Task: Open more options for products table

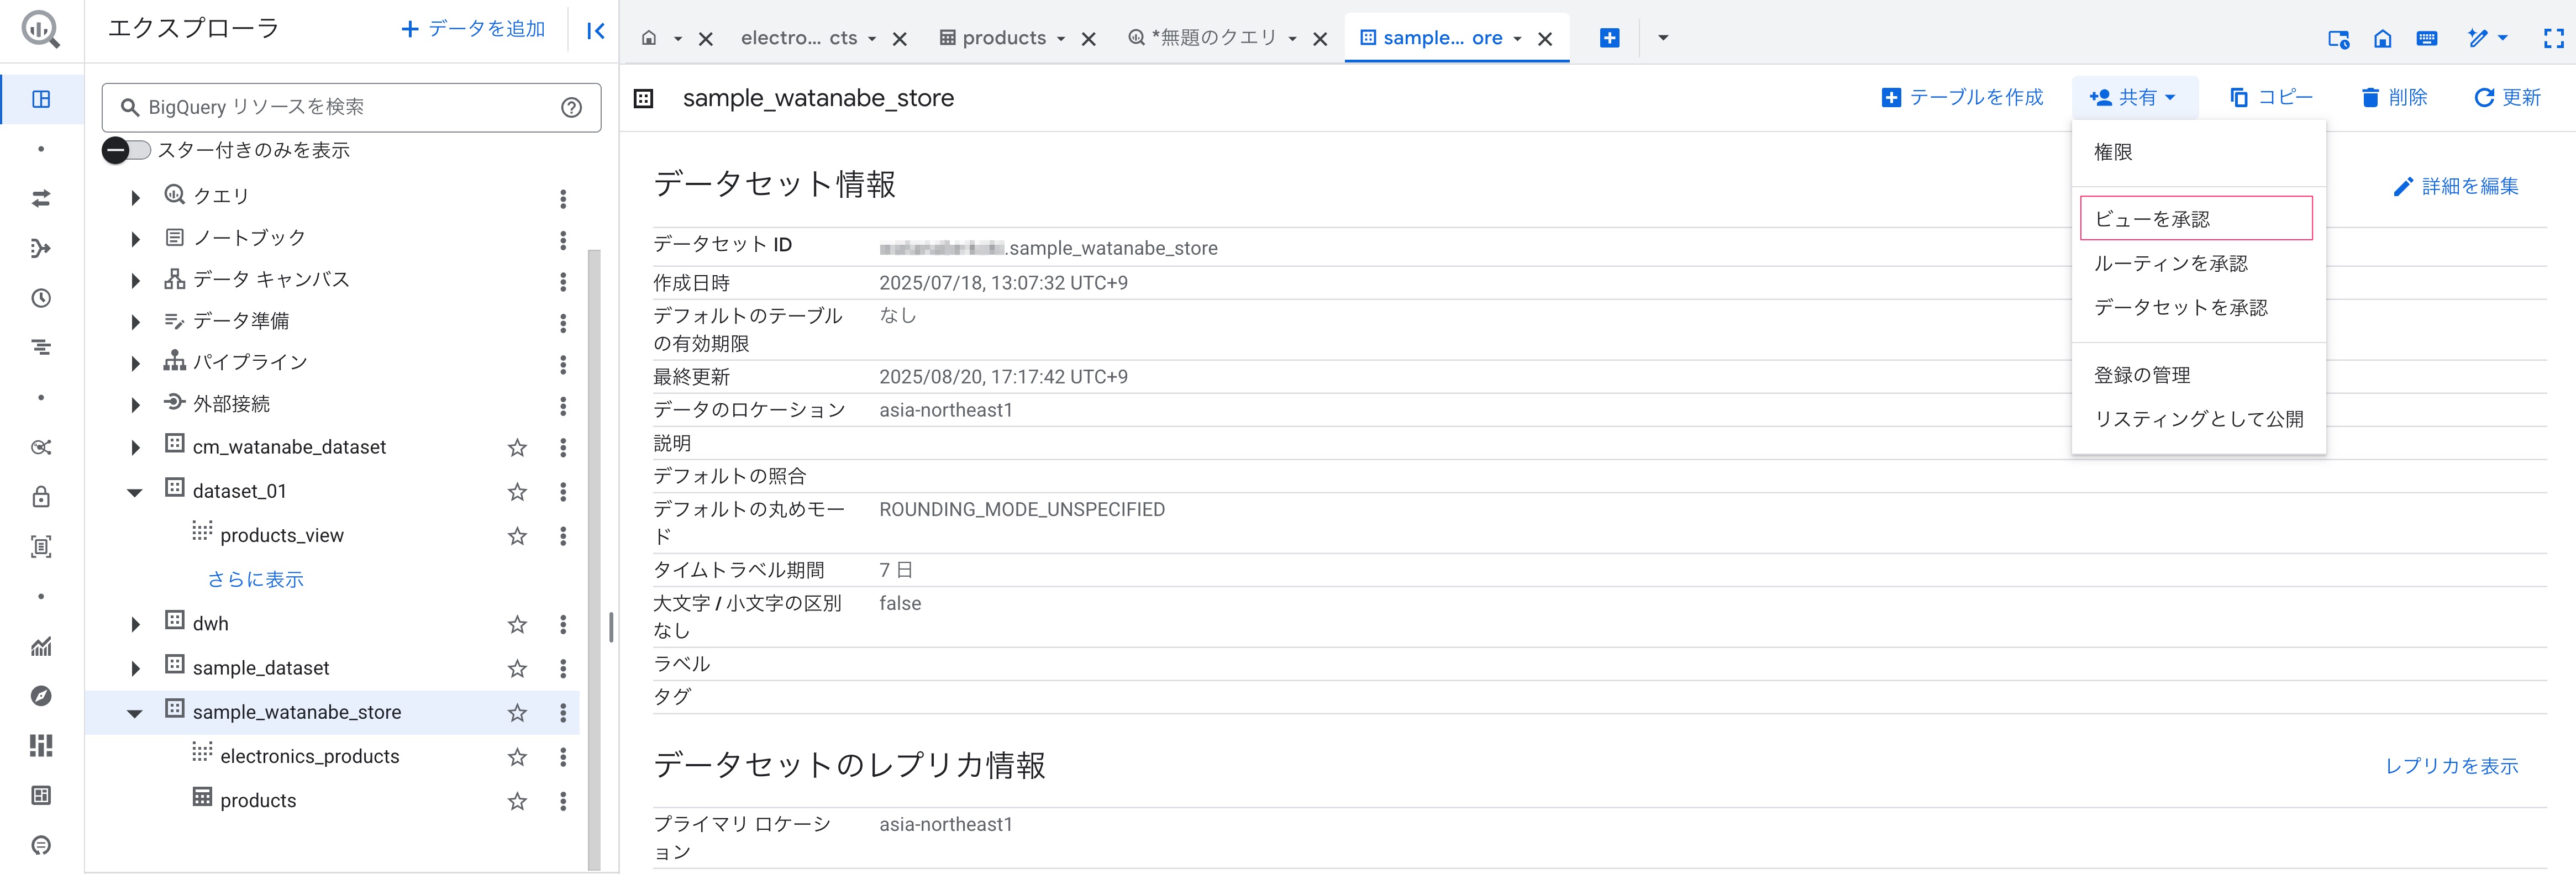Action: coord(563,801)
